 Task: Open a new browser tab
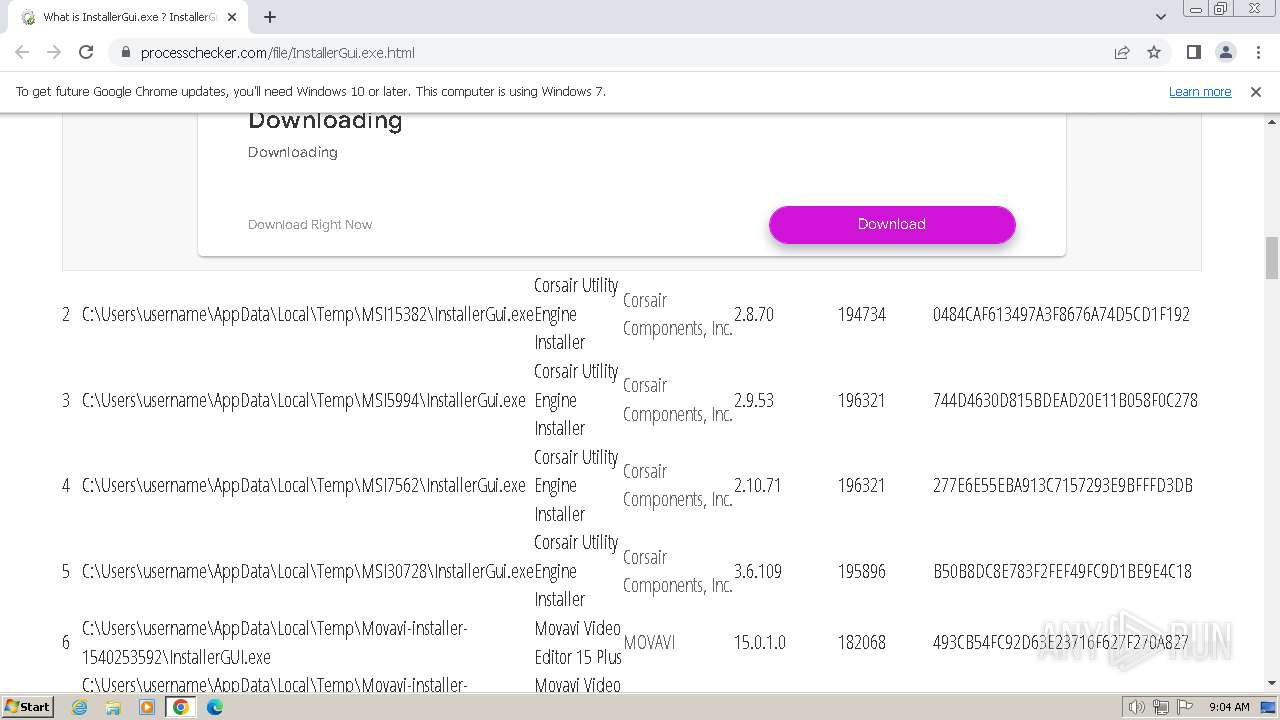270,17
